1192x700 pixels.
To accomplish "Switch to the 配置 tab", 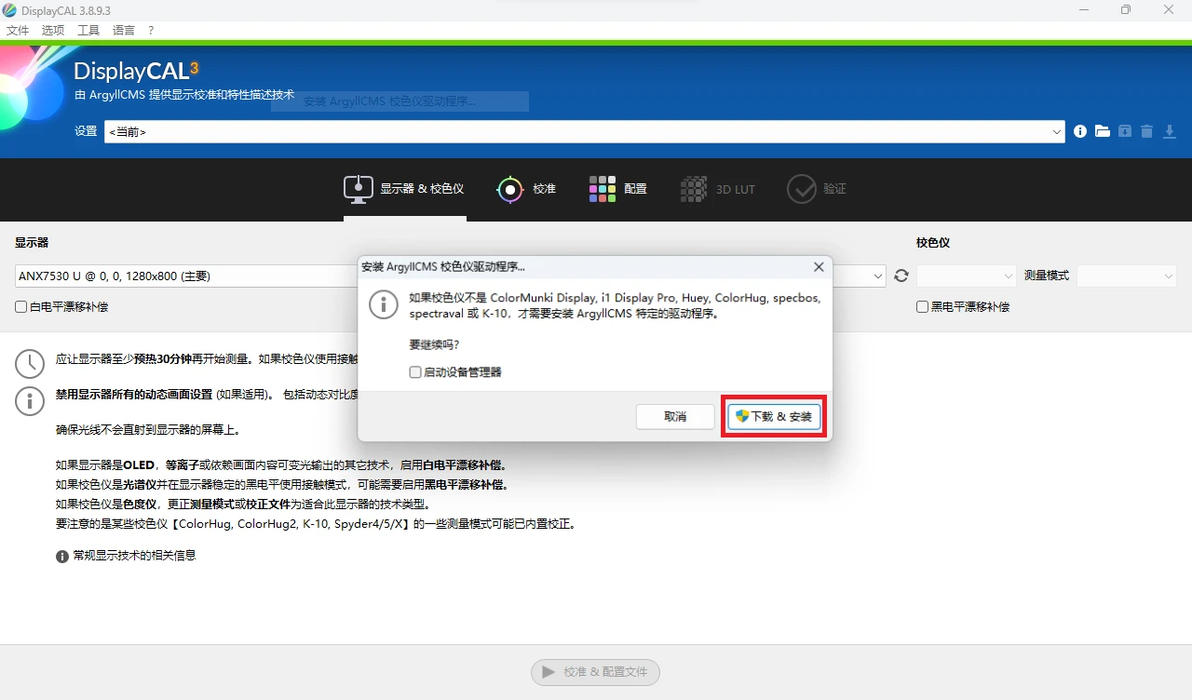I will [x=618, y=188].
